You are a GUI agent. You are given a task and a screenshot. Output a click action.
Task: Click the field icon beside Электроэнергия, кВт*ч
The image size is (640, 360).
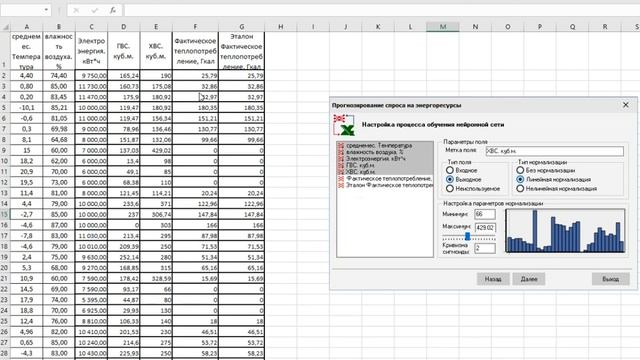[x=340, y=158]
